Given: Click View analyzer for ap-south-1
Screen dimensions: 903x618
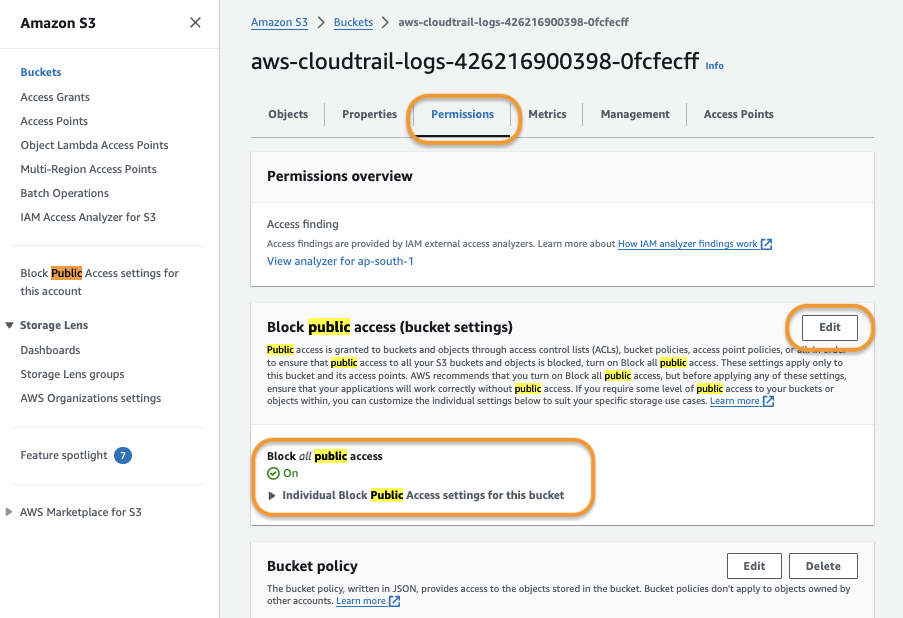Looking at the screenshot, I should 340,261.
